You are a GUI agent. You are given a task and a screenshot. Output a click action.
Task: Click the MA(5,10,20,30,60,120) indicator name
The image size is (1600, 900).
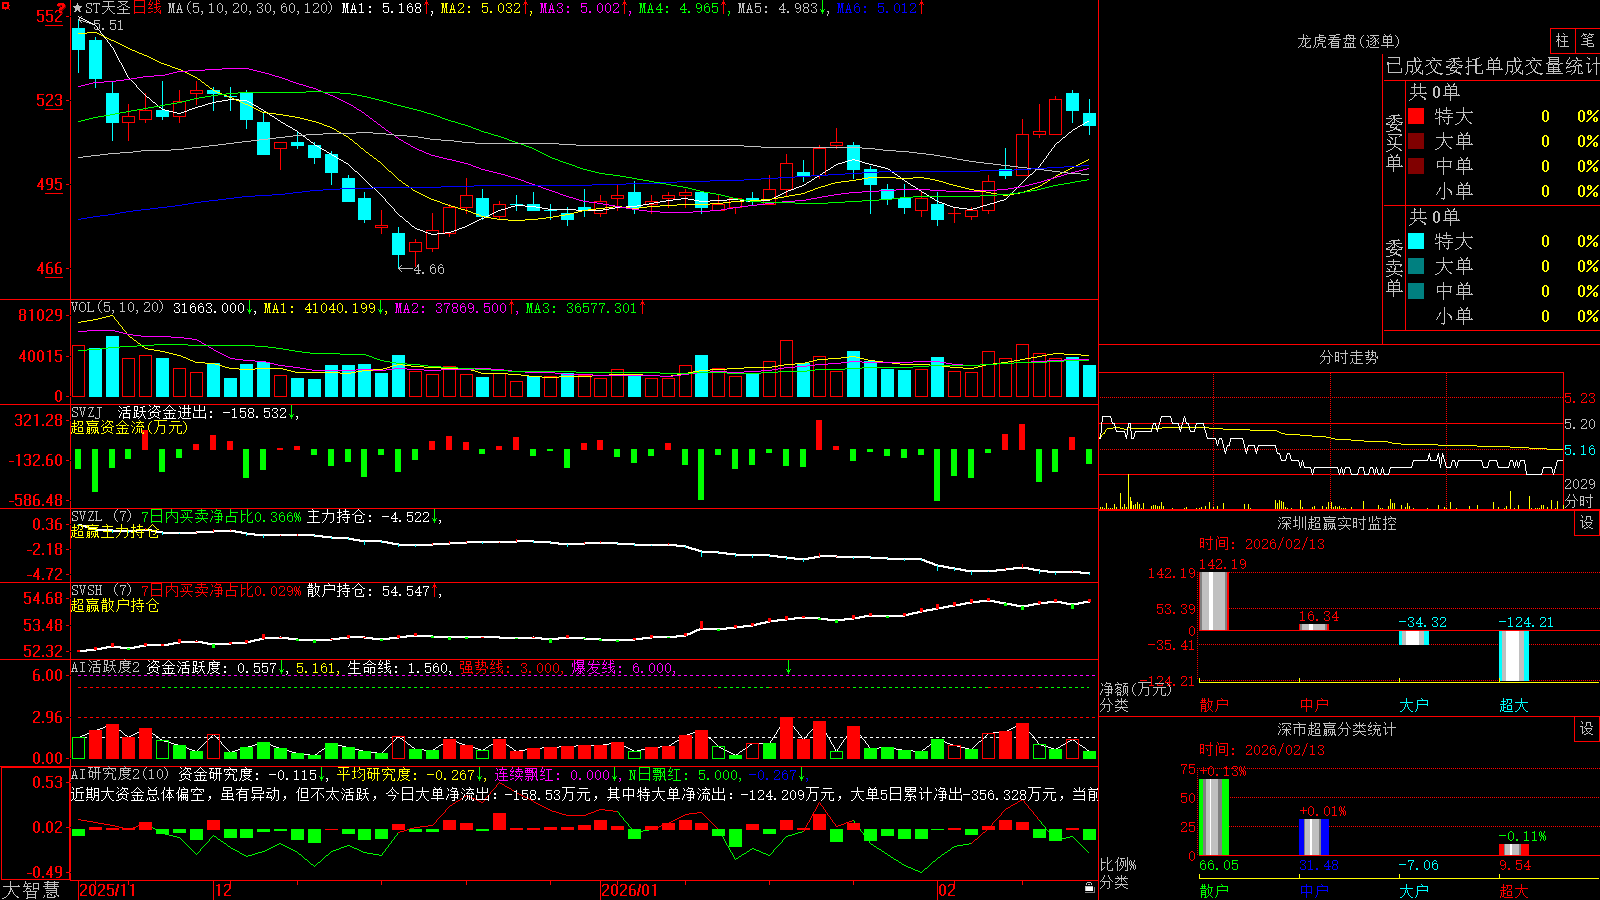(x=250, y=8)
